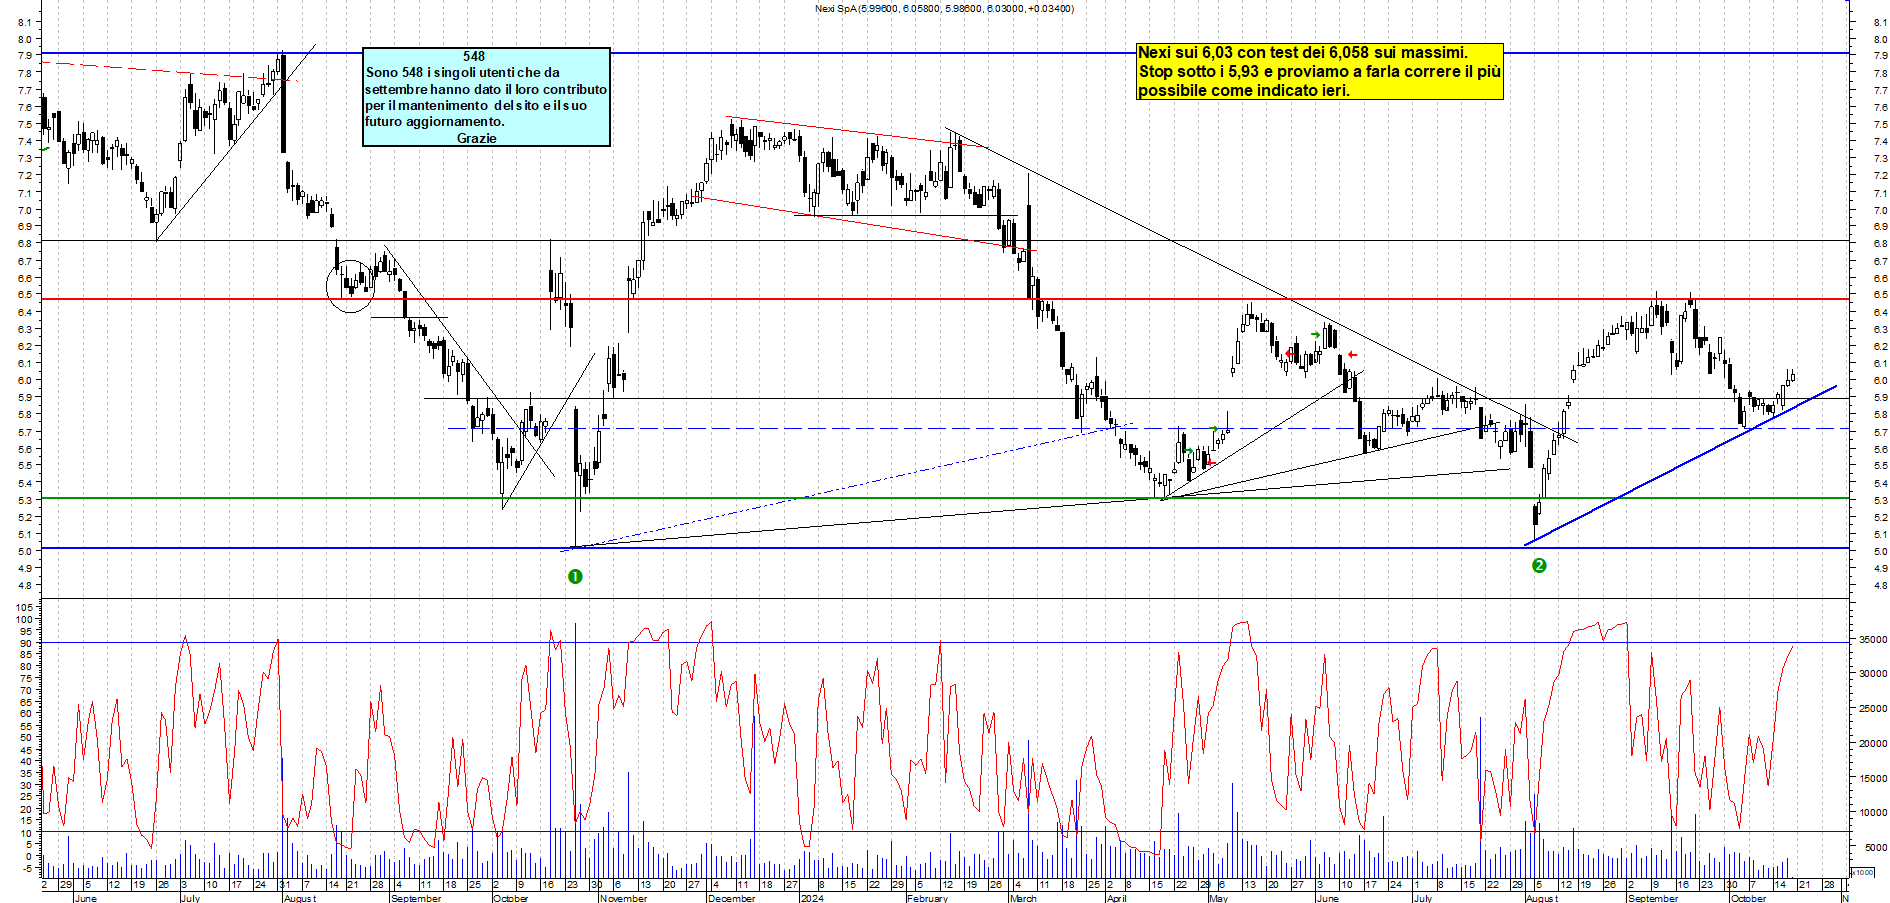Click the December month label on time axis
This screenshot has height=903, width=1890.
tap(731, 898)
